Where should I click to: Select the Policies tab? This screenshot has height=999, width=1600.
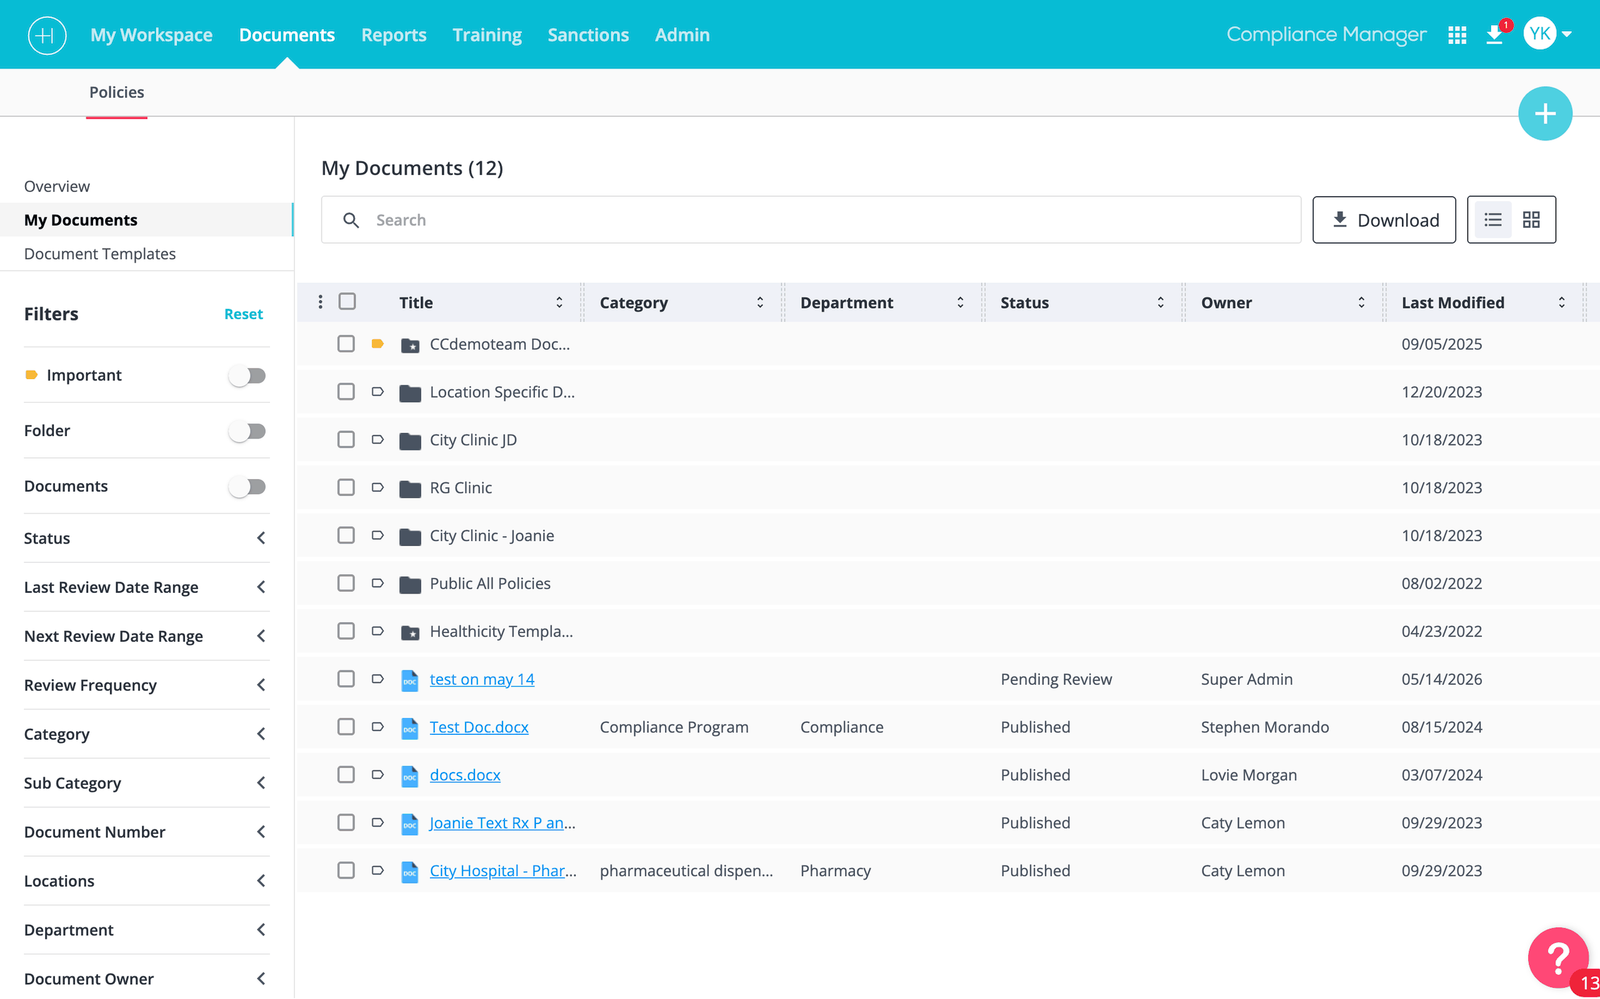pyautogui.click(x=117, y=92)
